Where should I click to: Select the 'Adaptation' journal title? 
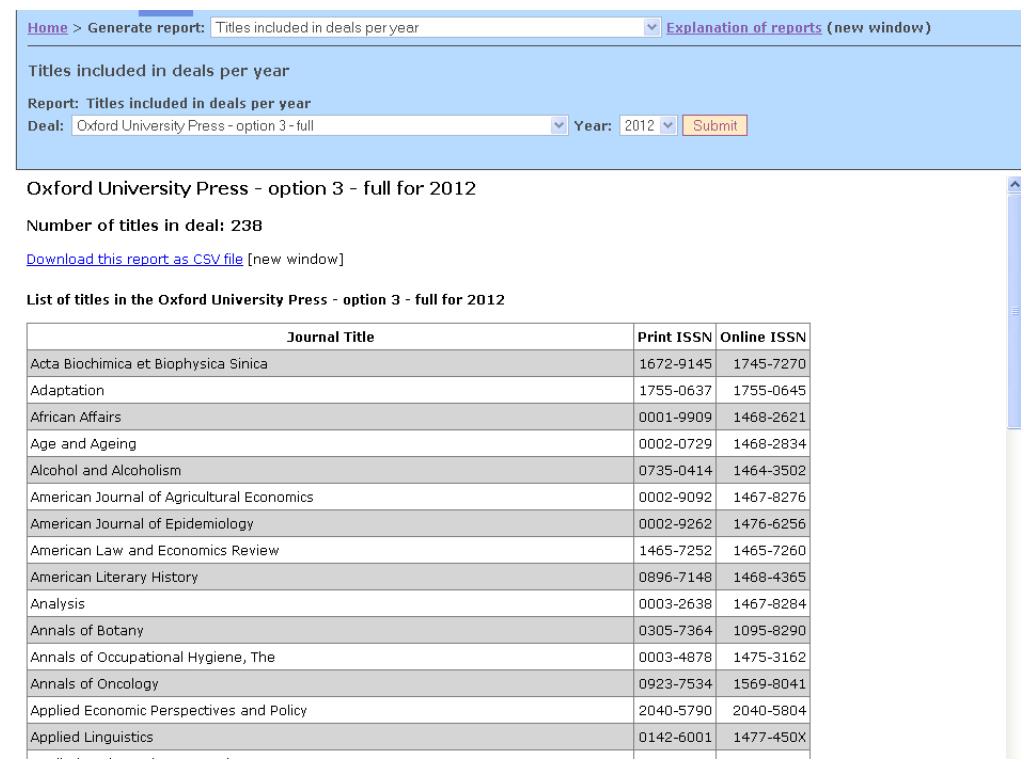tap(67, 391)
